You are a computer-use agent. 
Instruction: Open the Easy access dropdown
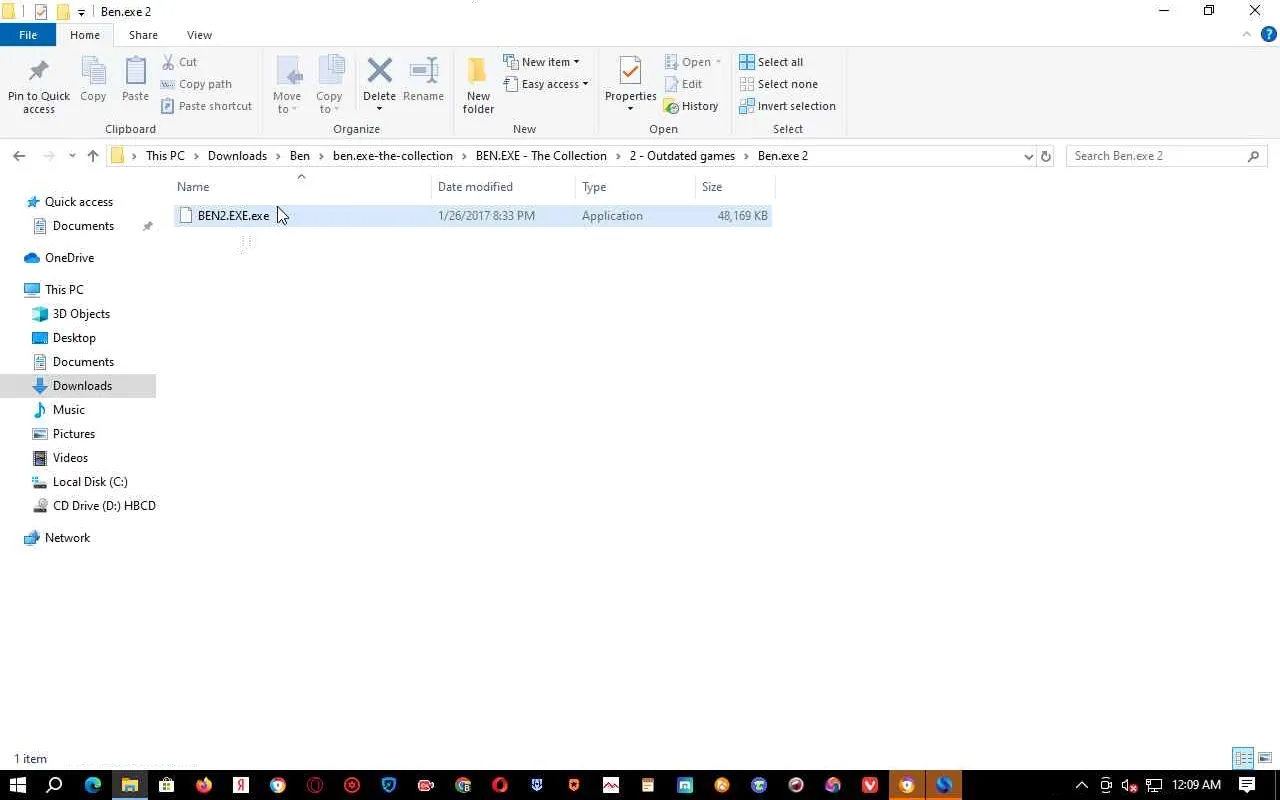[546, 84]
